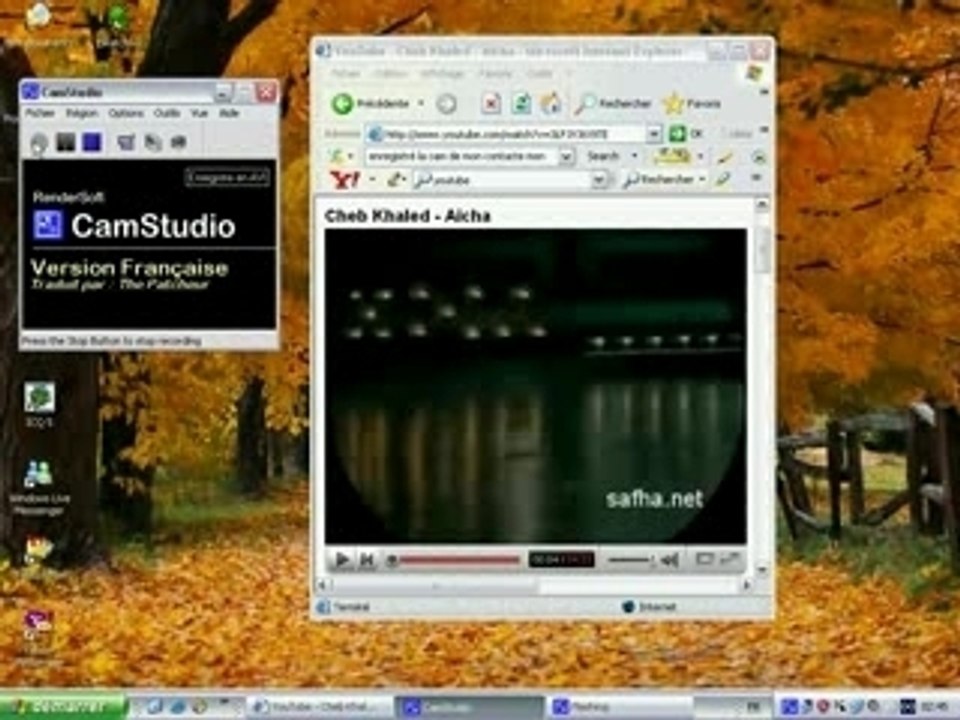Click the player fullscreen icon
960x720 pixels.
pos(730,560)
